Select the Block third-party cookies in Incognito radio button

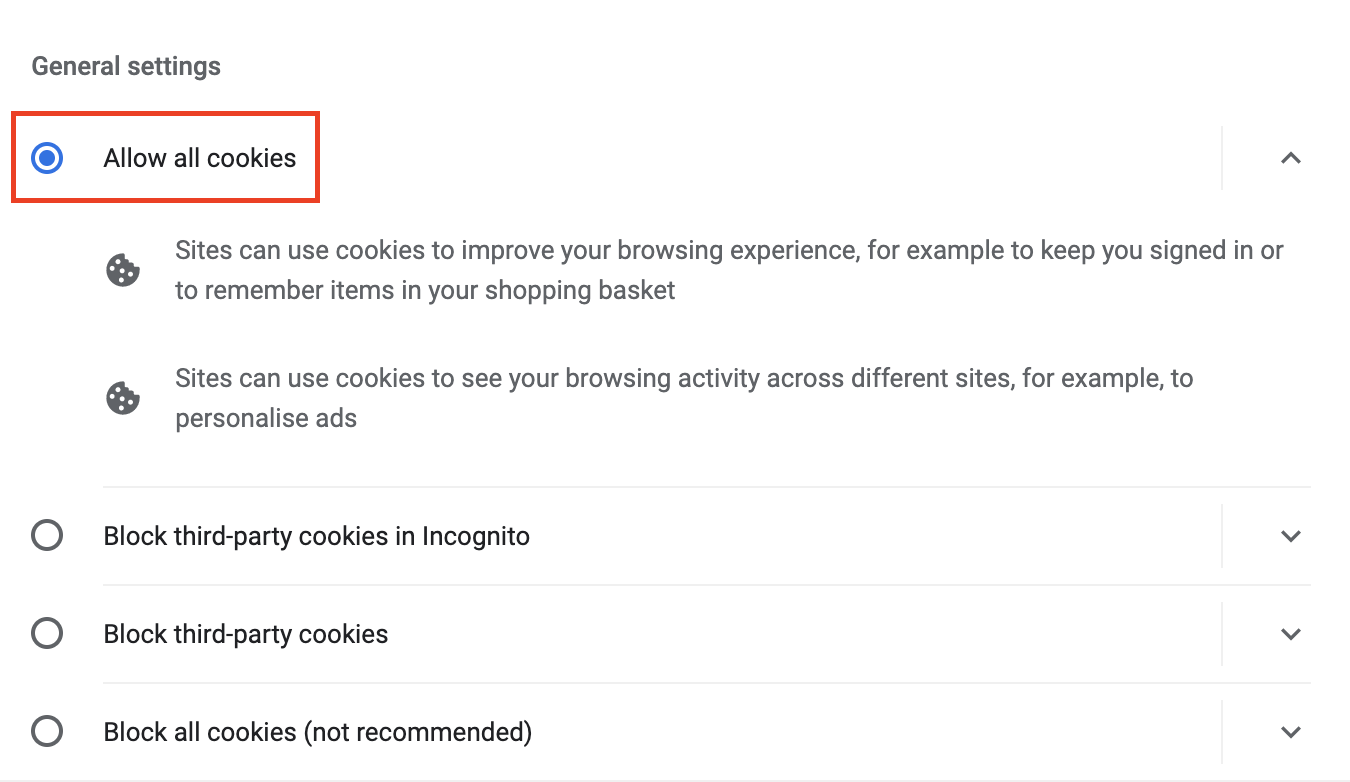(x=47, y=536)
